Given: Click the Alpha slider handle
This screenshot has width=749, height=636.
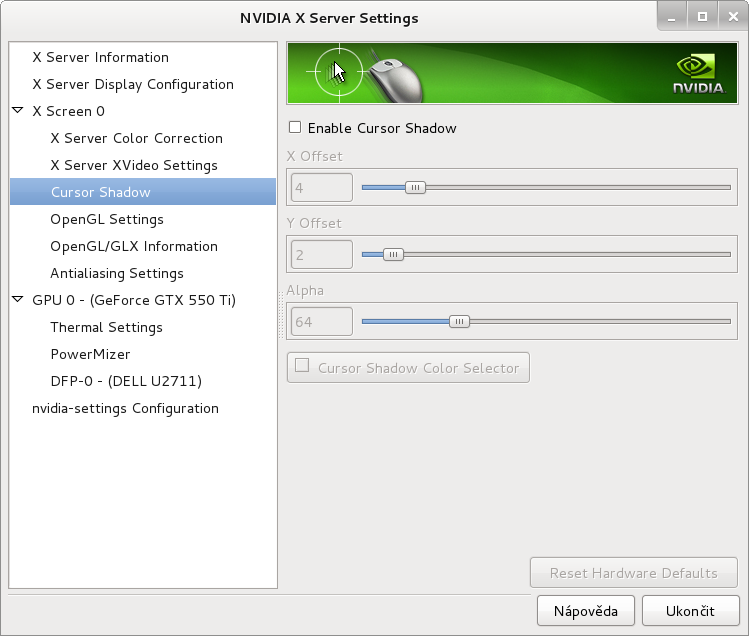Looking at the screenshot, I should click(x=459, y=321).
